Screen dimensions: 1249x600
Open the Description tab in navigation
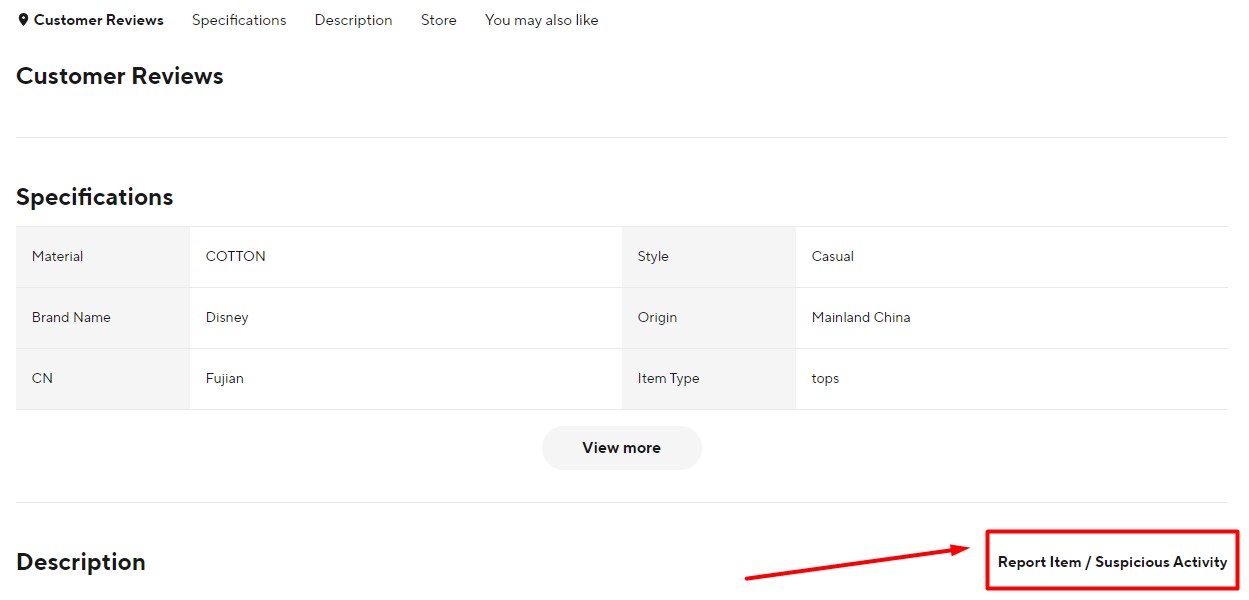click(353, 19)
